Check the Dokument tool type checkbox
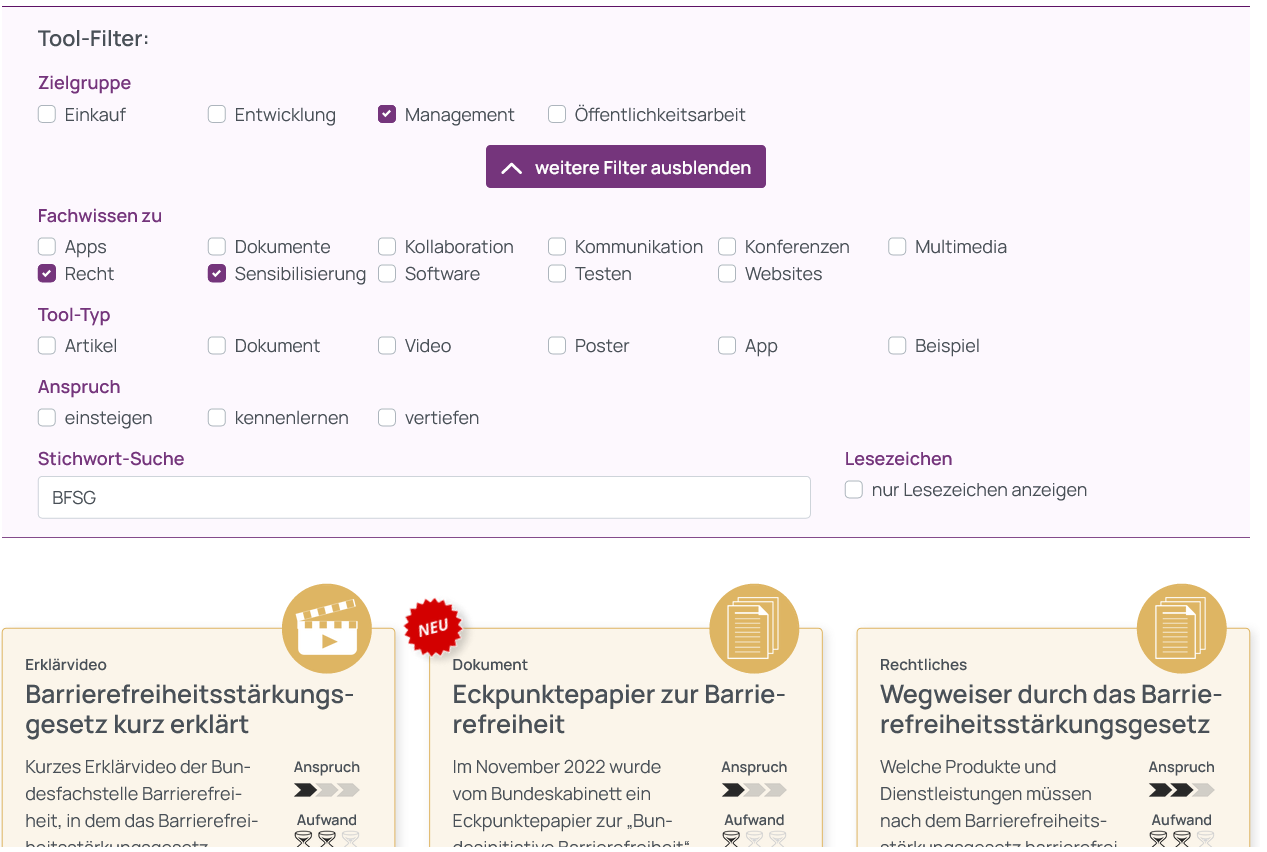The image size is (1267, 852). point(217,345)
